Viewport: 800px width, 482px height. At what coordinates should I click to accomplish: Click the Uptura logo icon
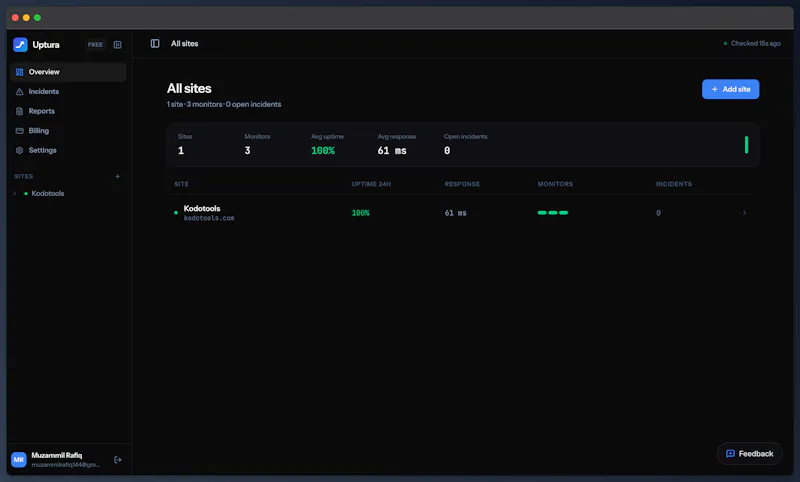coord(20,45)
